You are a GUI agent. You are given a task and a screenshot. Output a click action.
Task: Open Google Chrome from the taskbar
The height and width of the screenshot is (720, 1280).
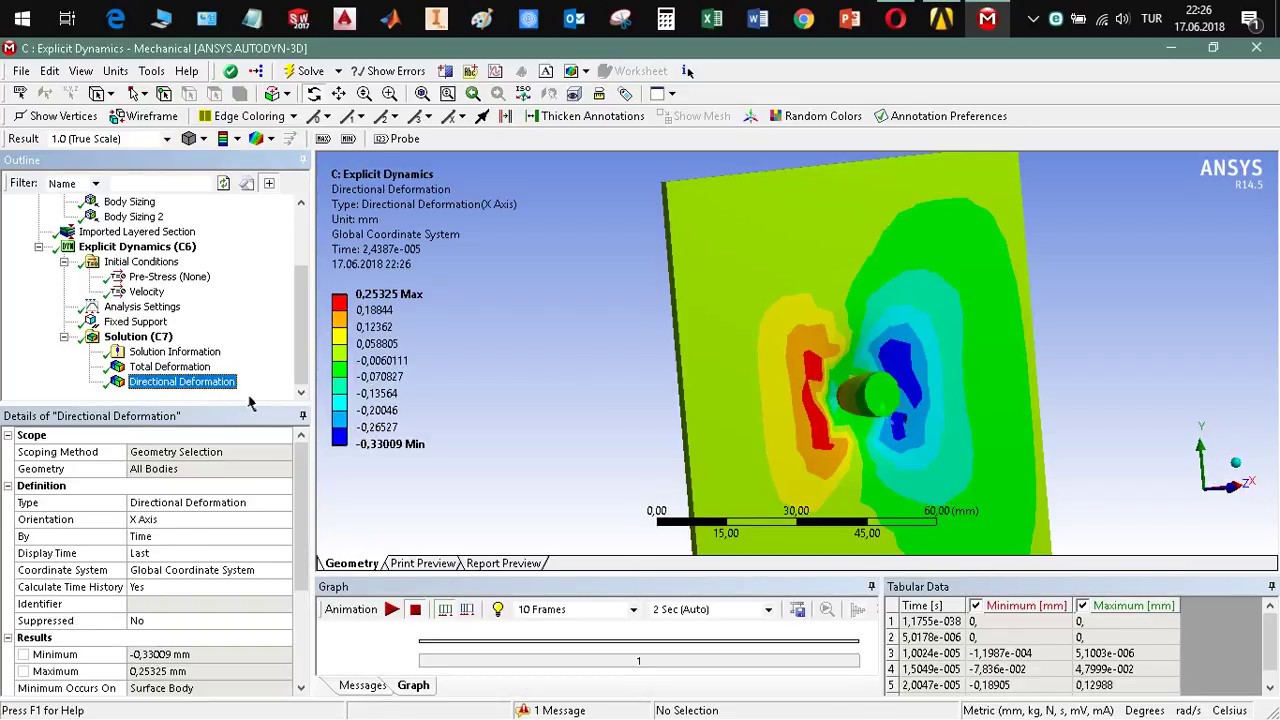804,18
